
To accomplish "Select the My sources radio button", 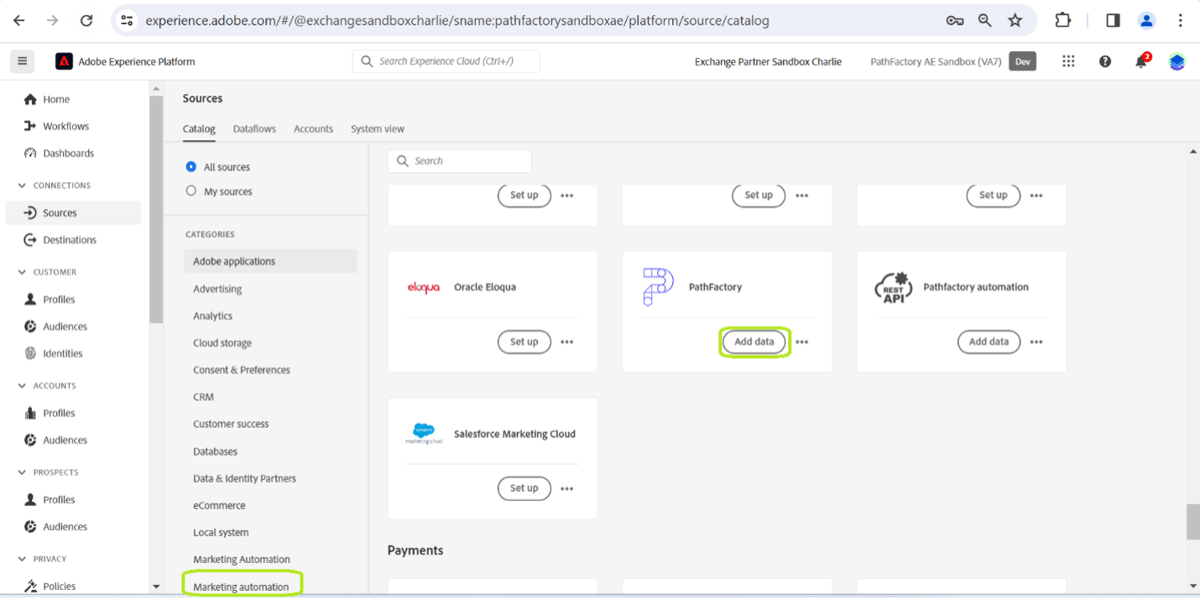I will 189,191.
